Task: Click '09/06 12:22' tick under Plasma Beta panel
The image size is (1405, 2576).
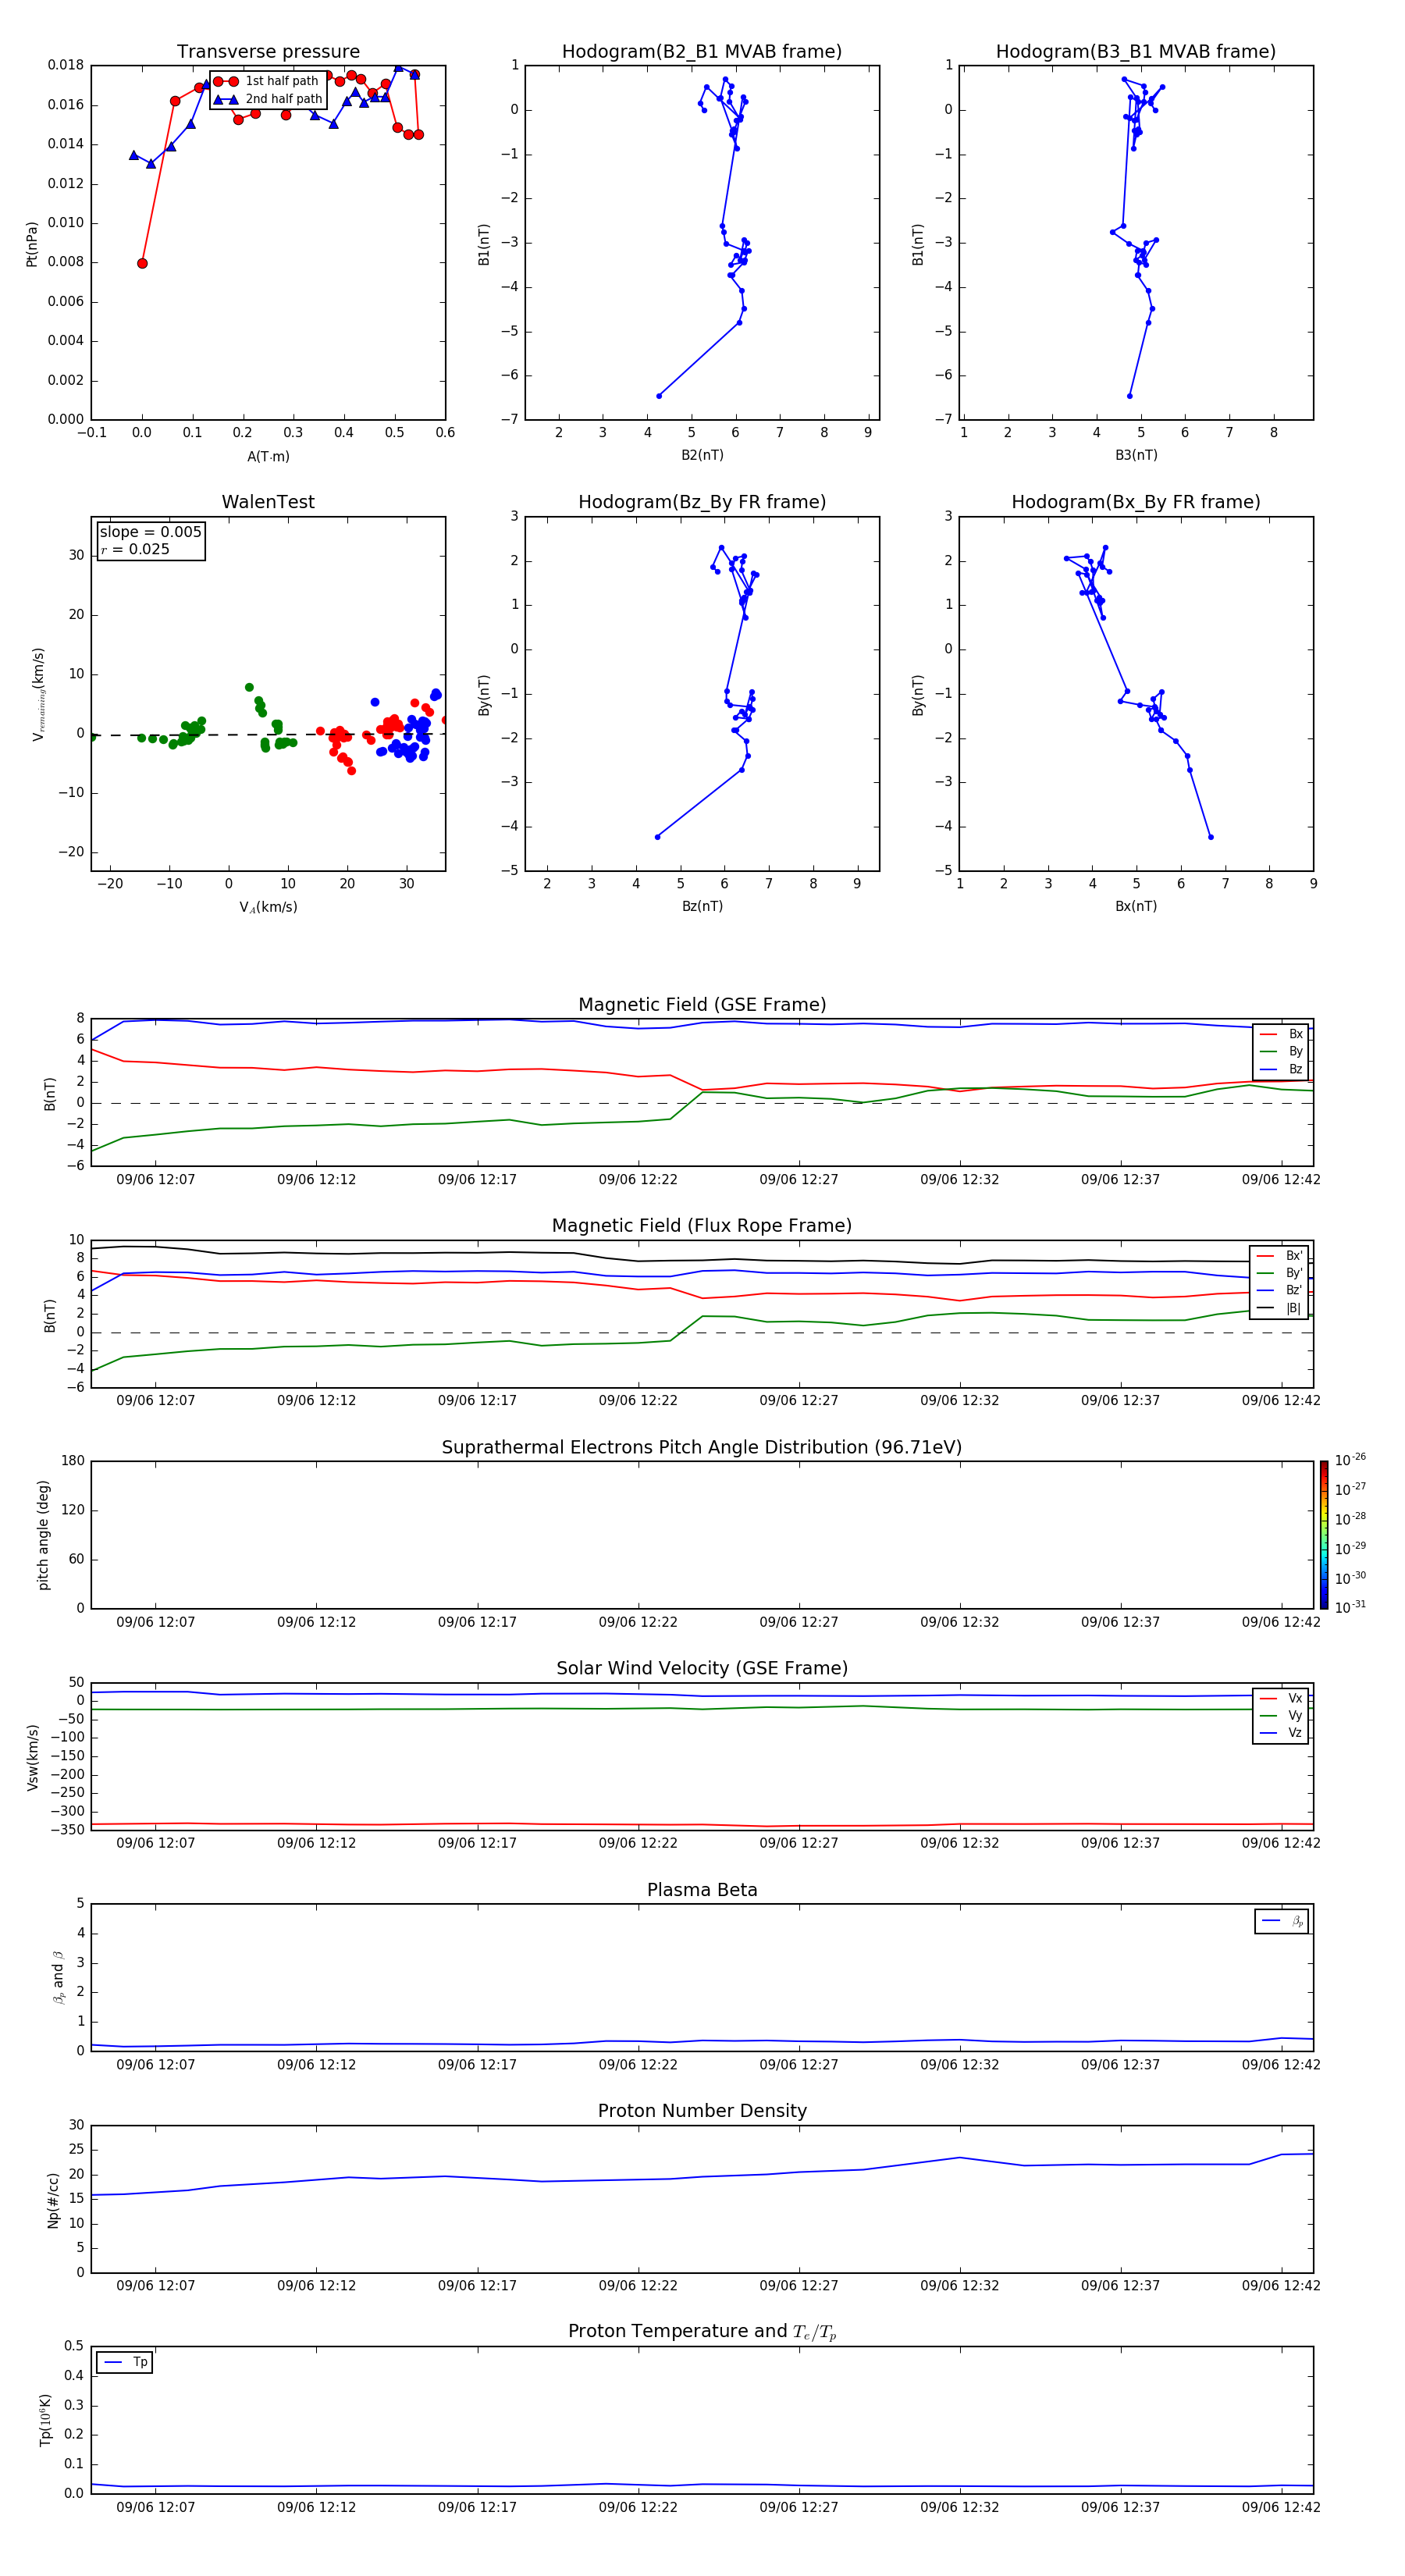Action: click(x=638, y=2065)
